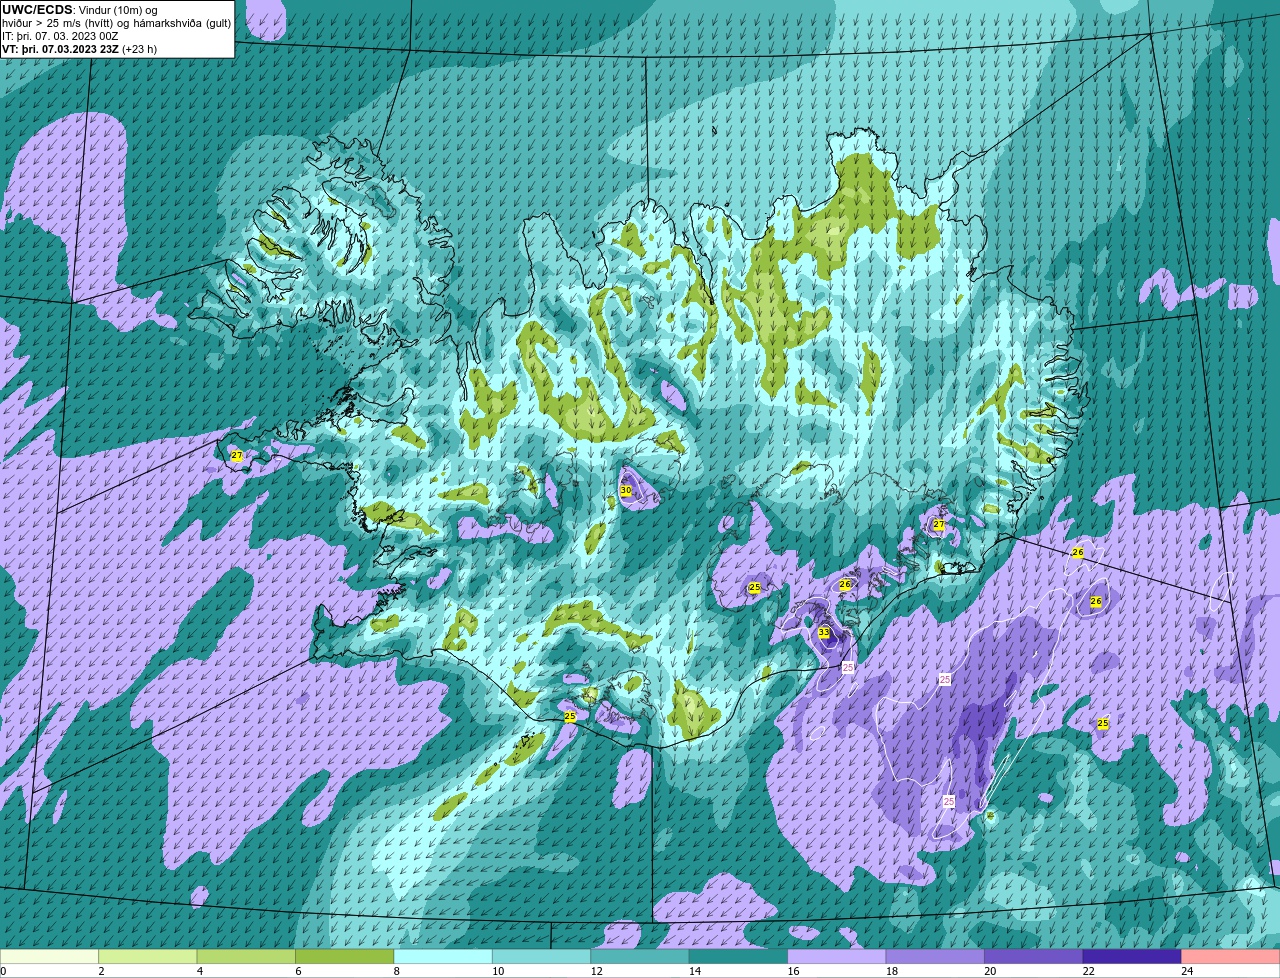
Task: Click the white 25 contour label just southeast of the 33 marker
Action: (848, 666)
